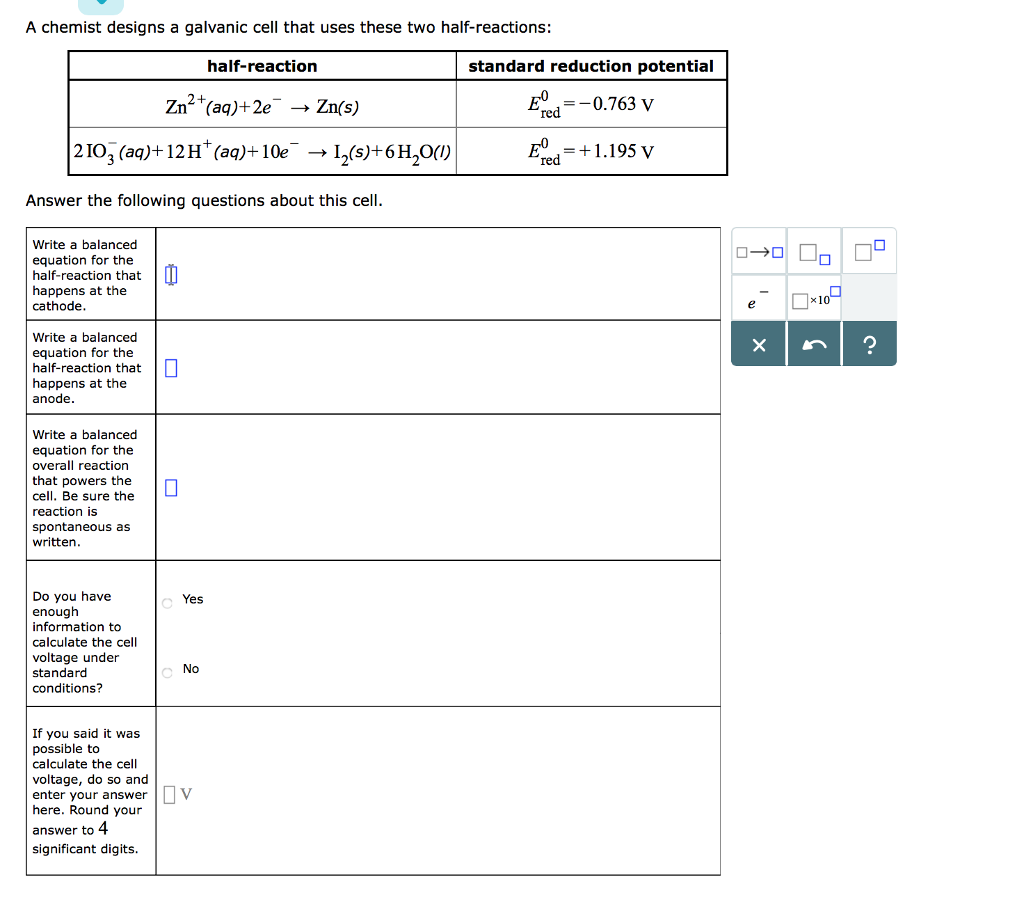This screenshot has height=909, width=1024.
Task: Select the superscript template button
Action: 869,251
